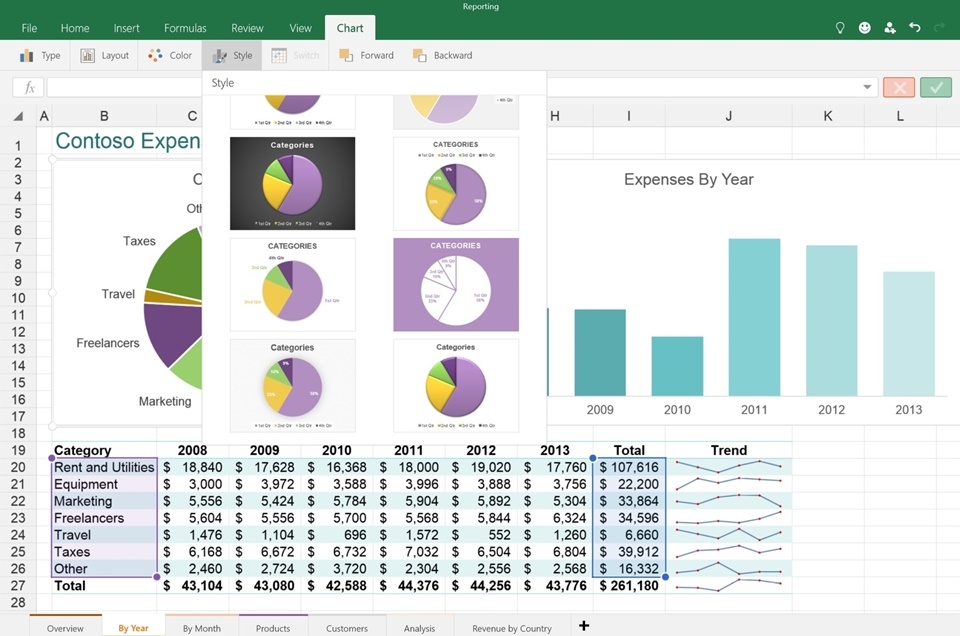Click the Share person icon
This screenshot has width=960, height=636.
click(889, 28)
